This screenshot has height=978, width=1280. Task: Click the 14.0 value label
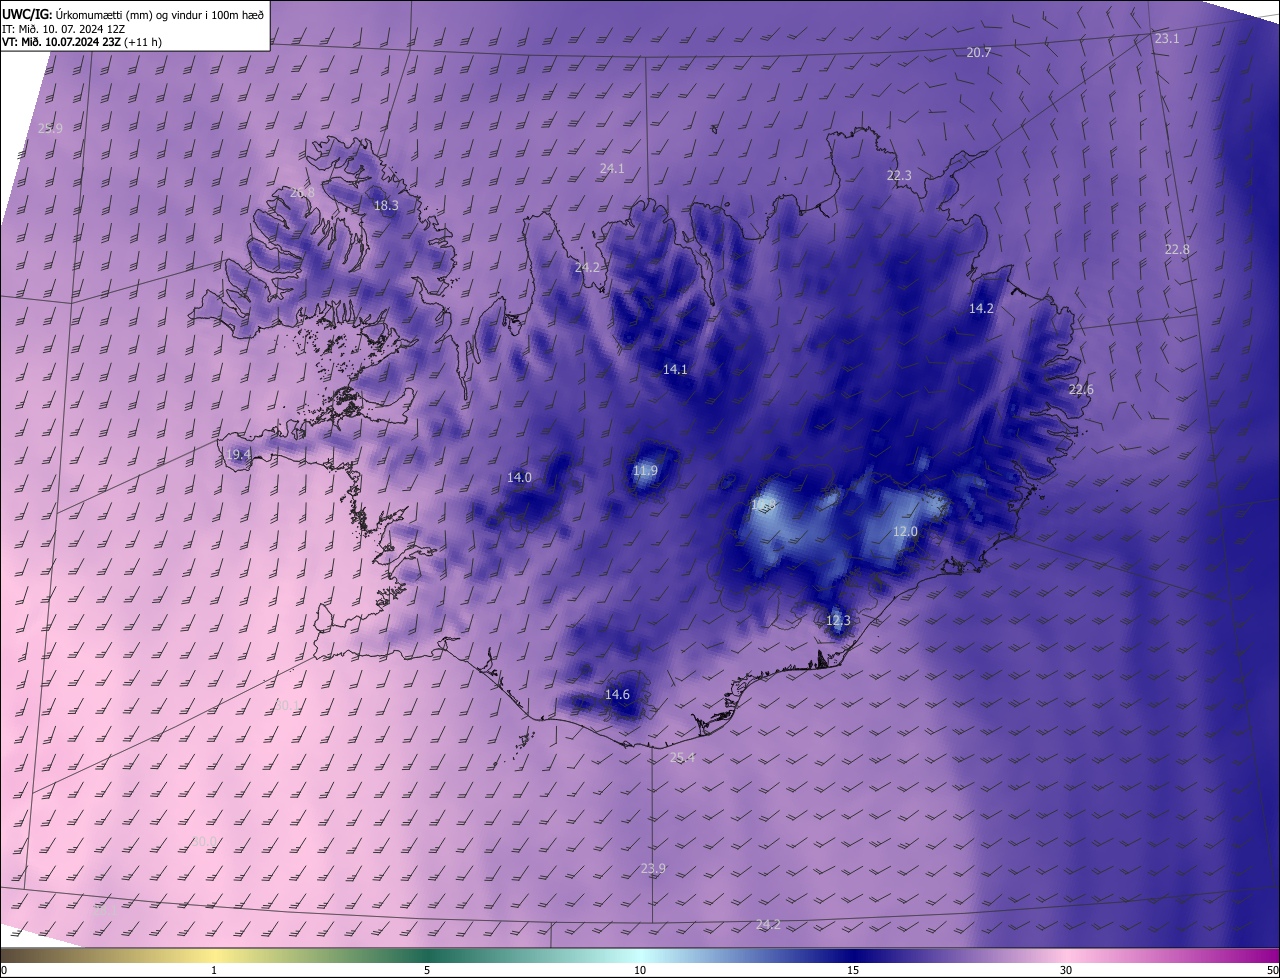point(519,477)
